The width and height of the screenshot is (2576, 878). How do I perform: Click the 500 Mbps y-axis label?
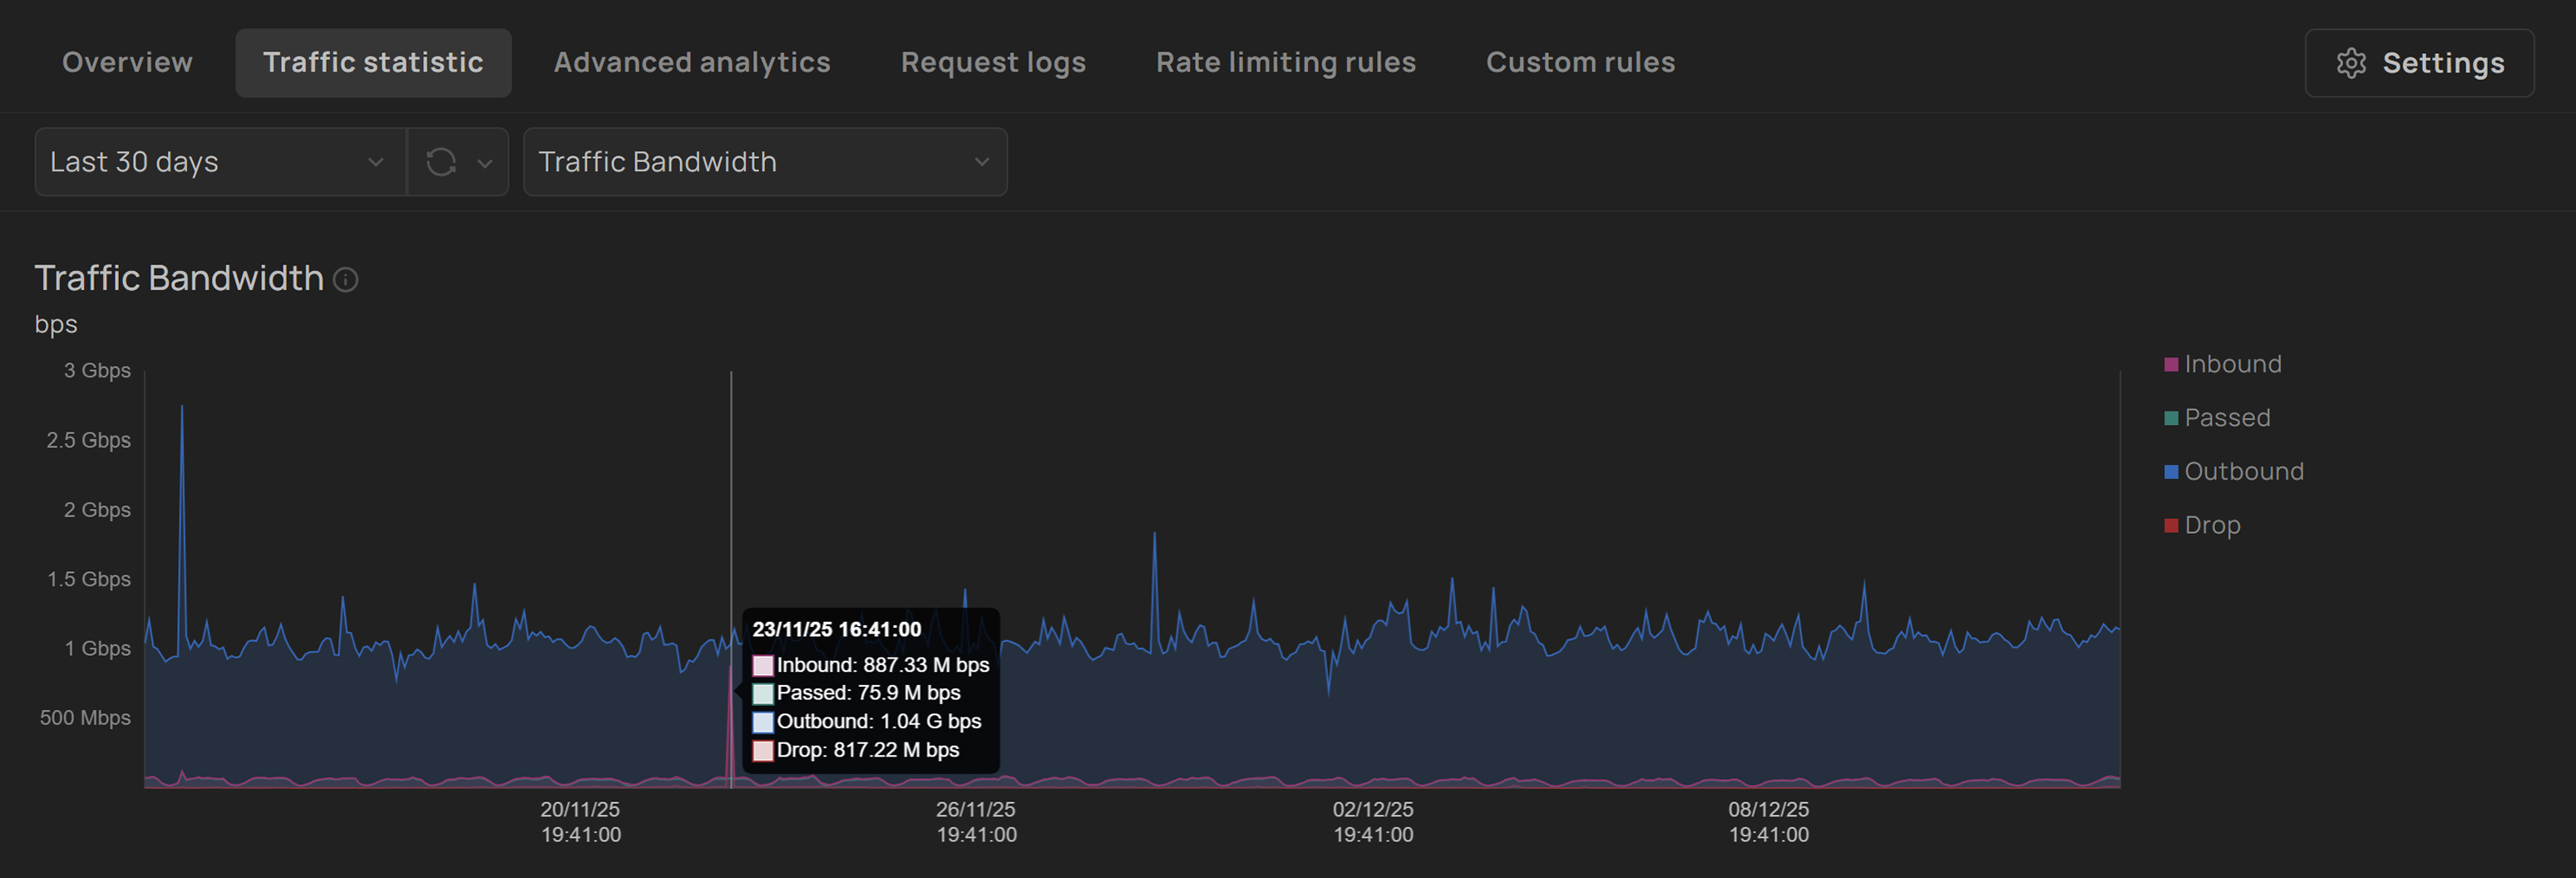tap(85, 718)
